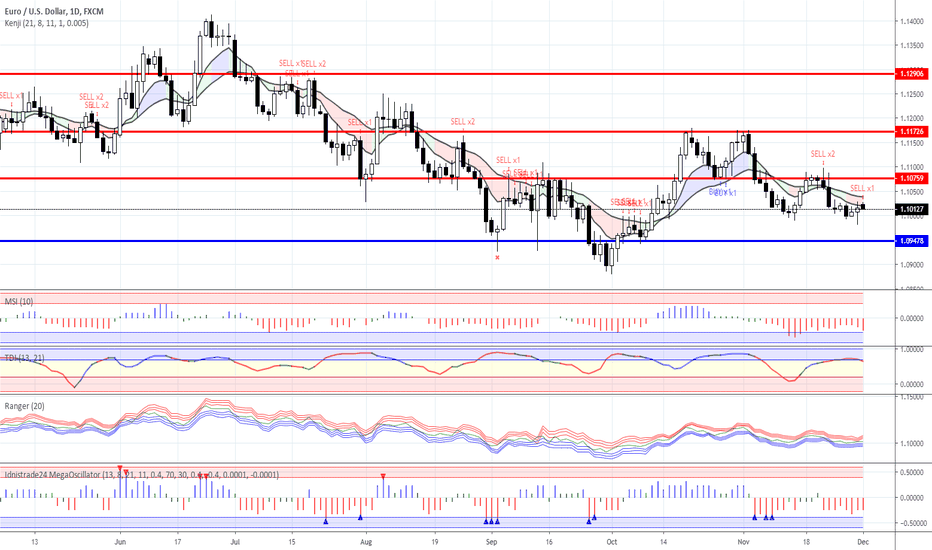Click the Ranger (20) indicator label
The image size is (932, 550).
coord(24,405)
